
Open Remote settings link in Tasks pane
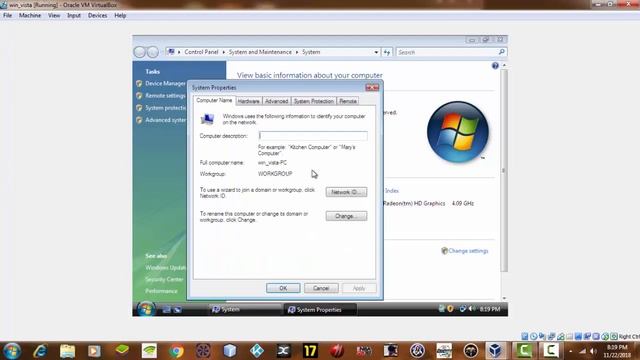click(165, 96)
